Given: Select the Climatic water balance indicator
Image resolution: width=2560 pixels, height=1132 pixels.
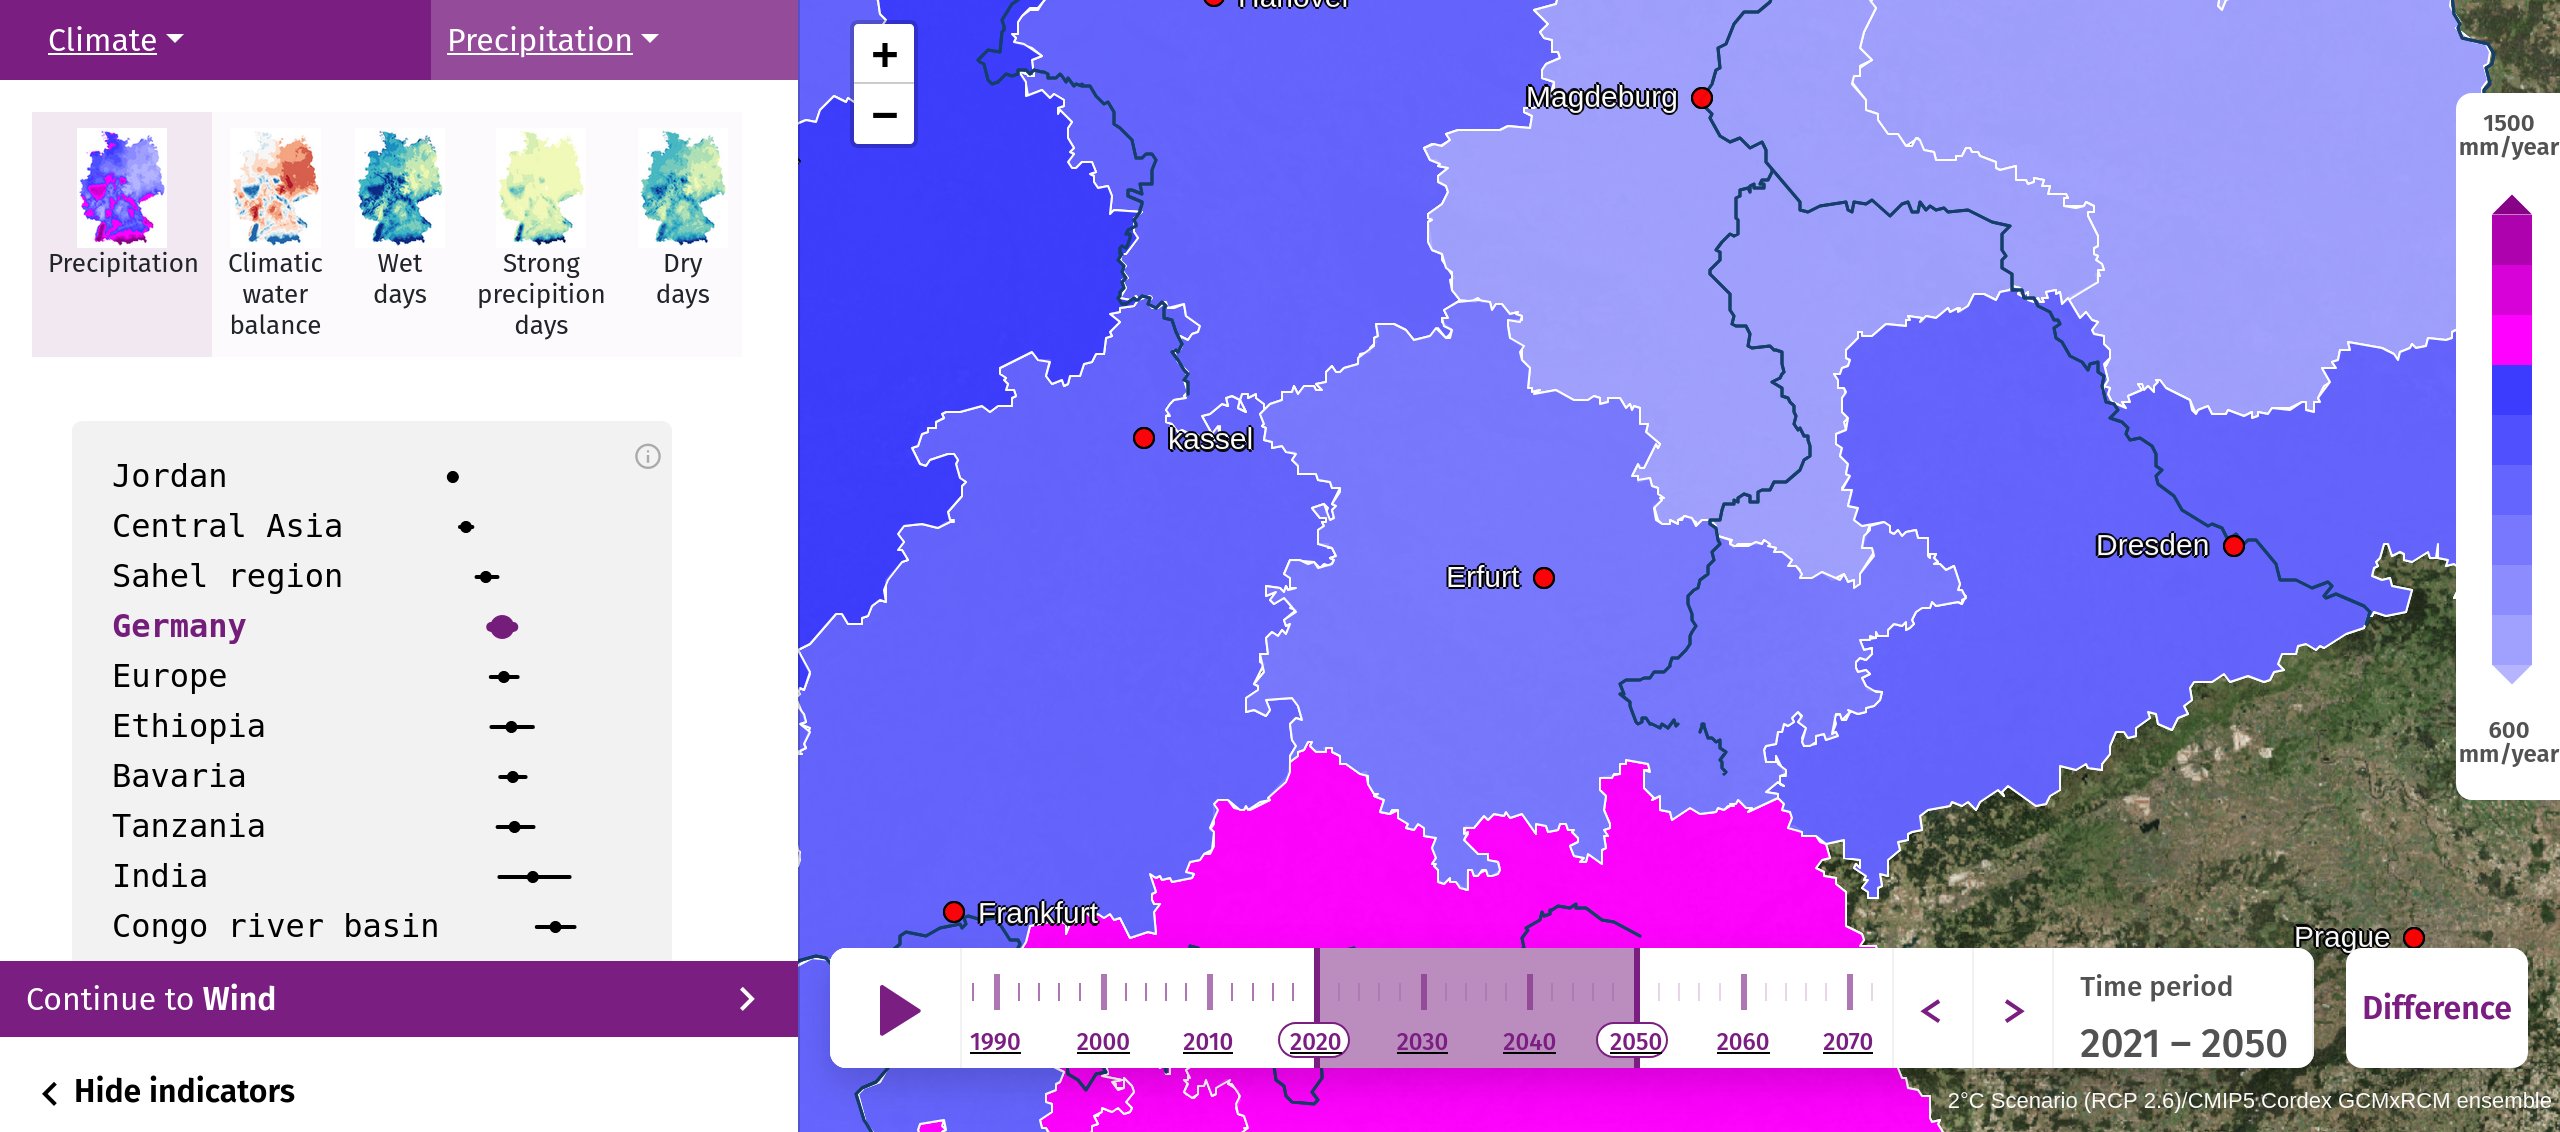Looking at the screenshot, I should (275, 234).
